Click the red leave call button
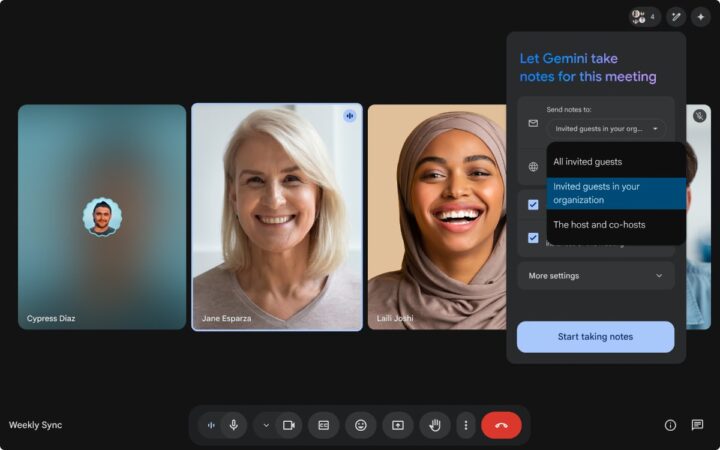The height and width of the screenshot is (450, 720). pos(501,425)
